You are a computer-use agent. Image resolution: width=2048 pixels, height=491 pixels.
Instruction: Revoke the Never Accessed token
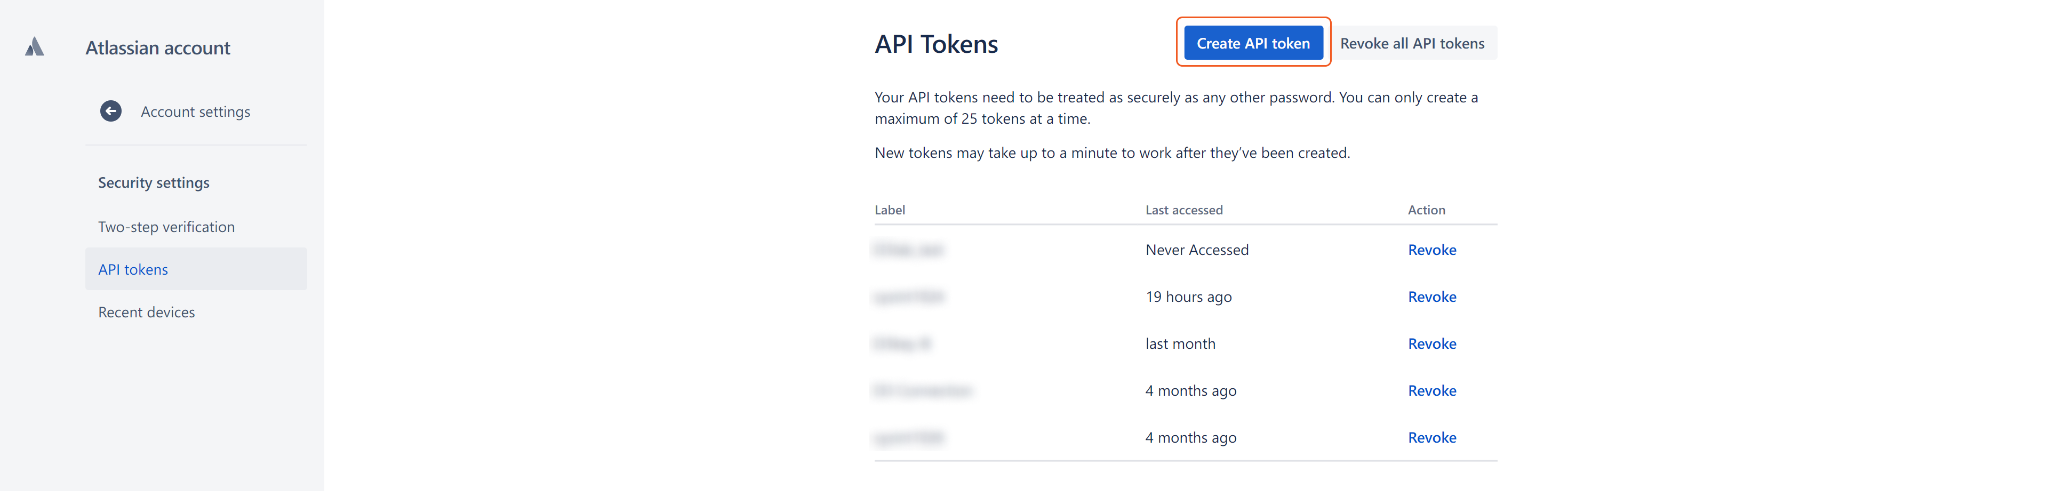1432,250
